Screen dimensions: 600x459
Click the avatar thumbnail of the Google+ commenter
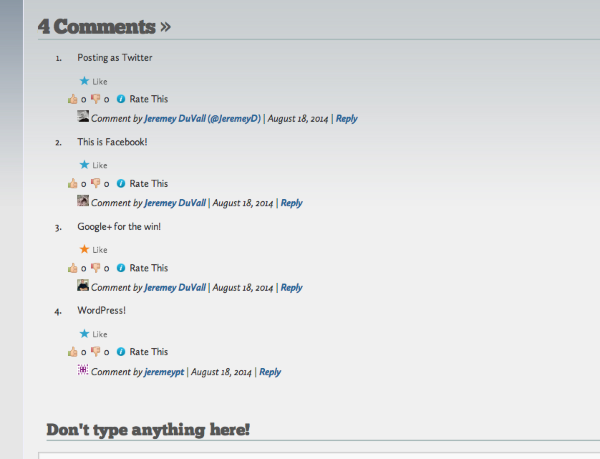point(83,286)
